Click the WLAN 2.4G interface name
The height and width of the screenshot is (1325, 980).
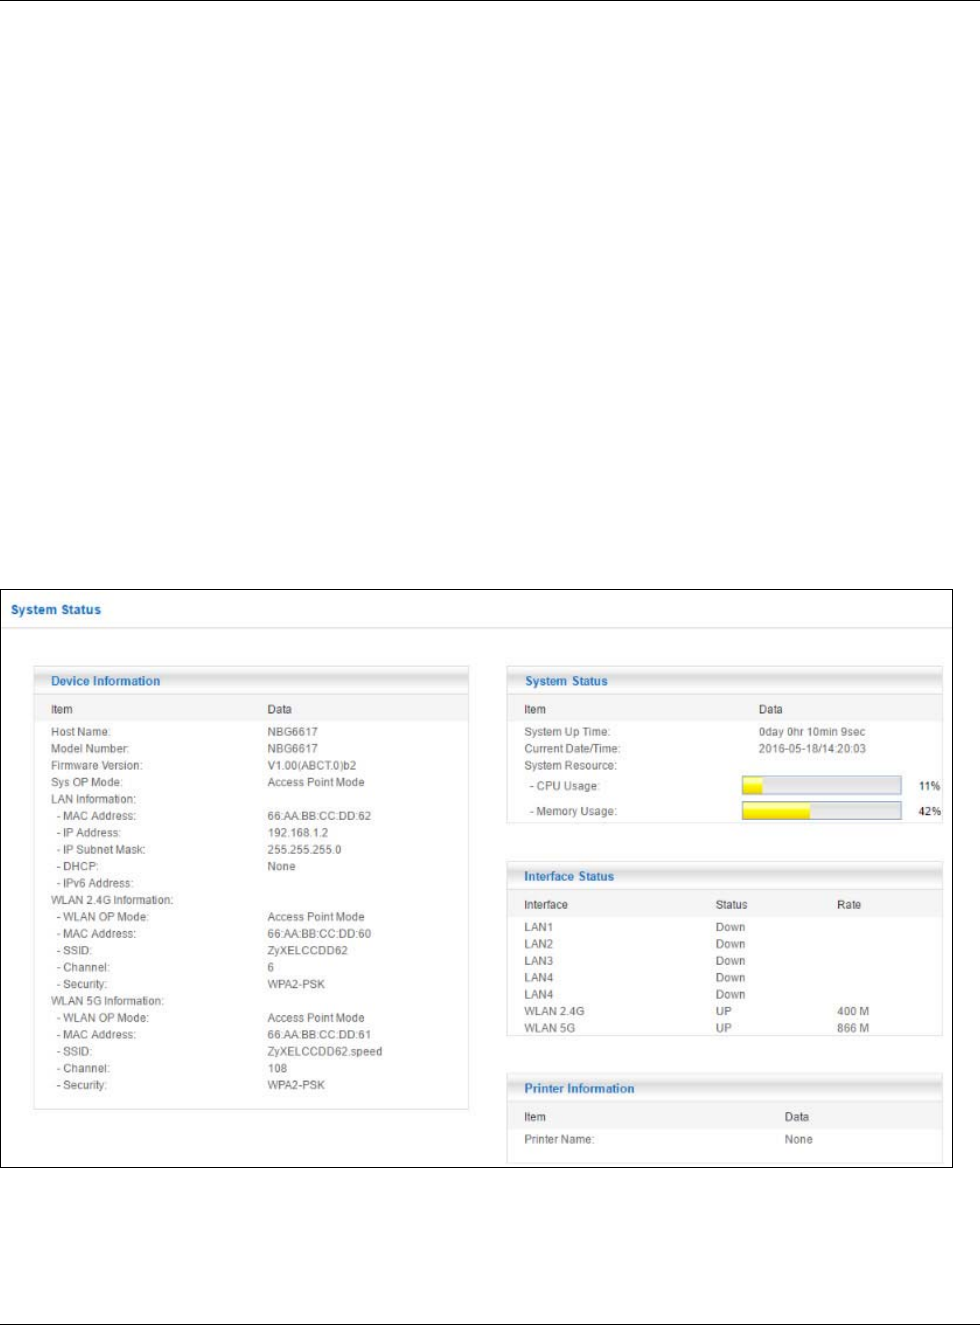(554, 1012)
